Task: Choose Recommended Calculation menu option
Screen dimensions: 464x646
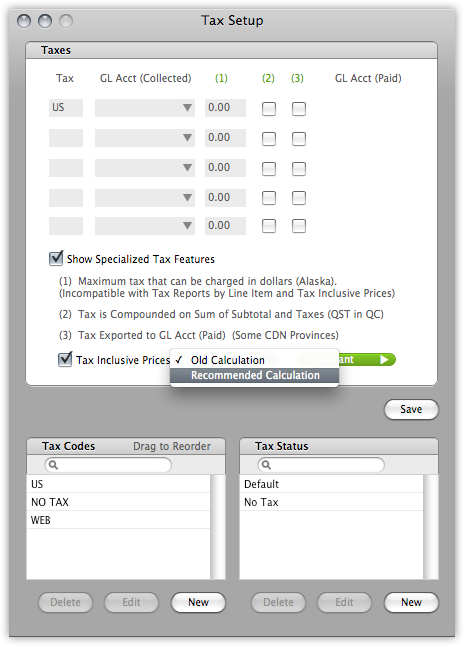Action: [255, 375]
